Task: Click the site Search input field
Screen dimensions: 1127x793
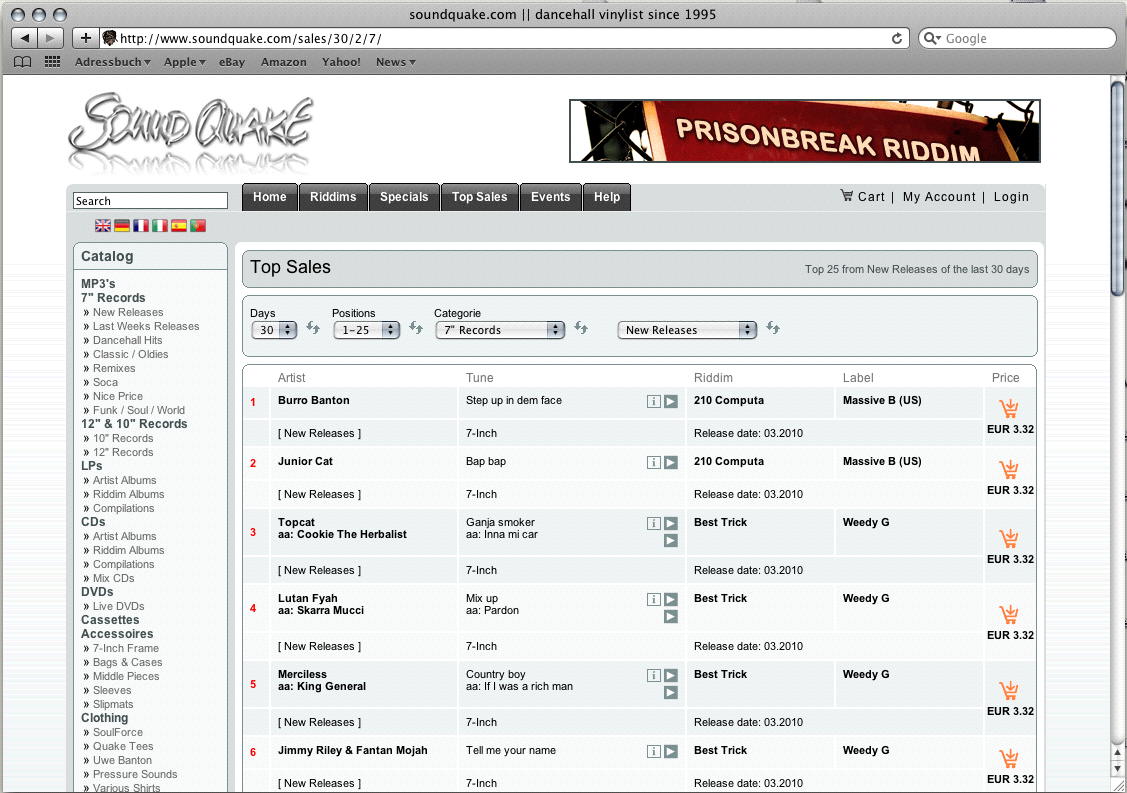Action: point(150,201)
